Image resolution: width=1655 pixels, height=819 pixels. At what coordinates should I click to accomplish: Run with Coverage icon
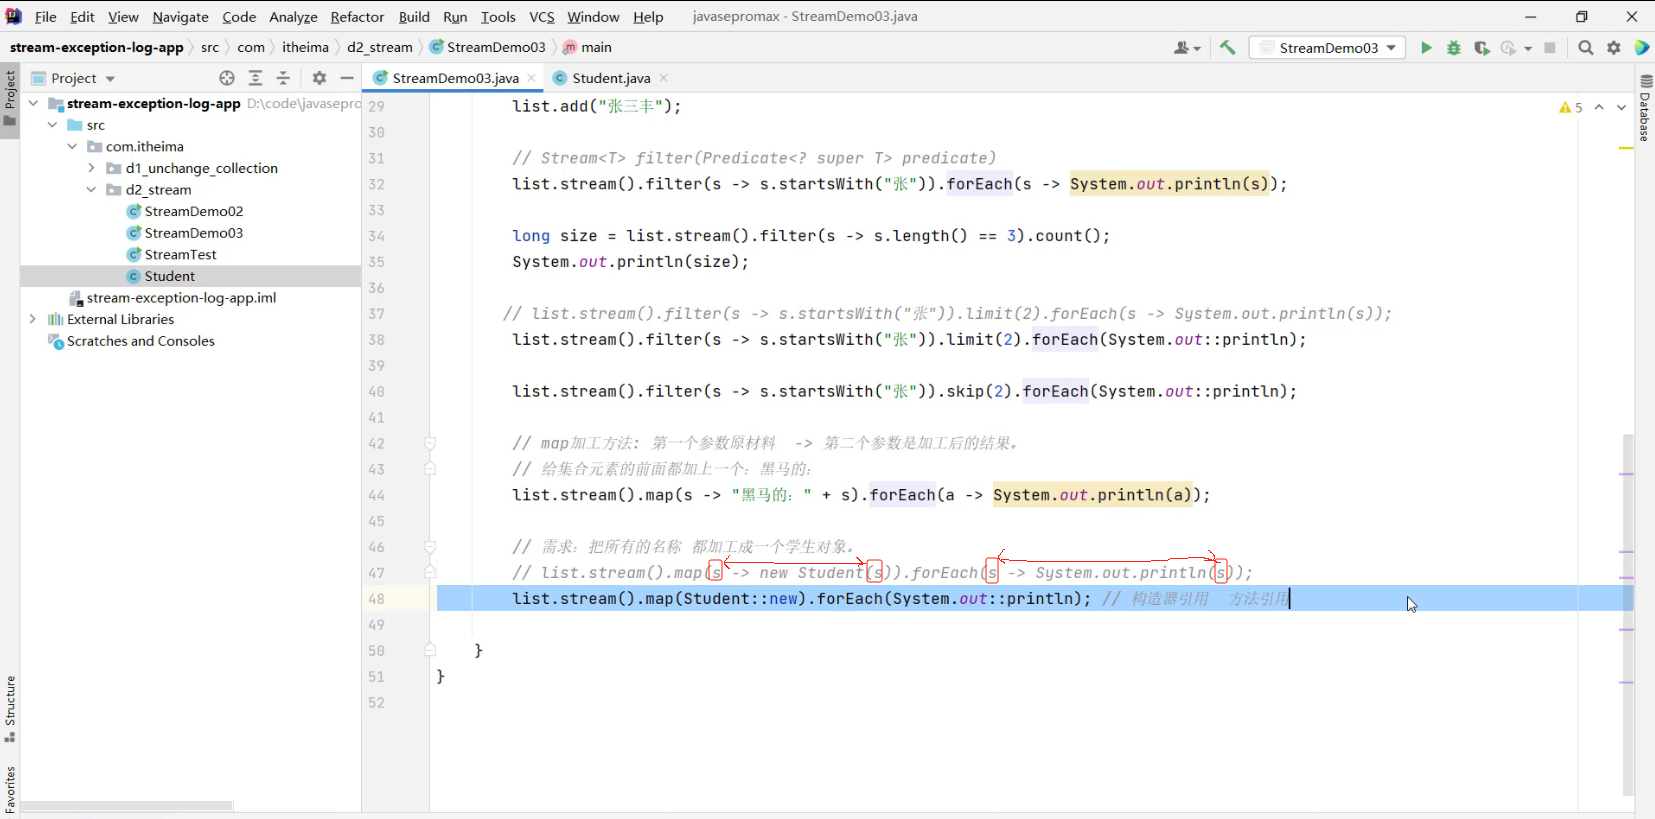1482,47
